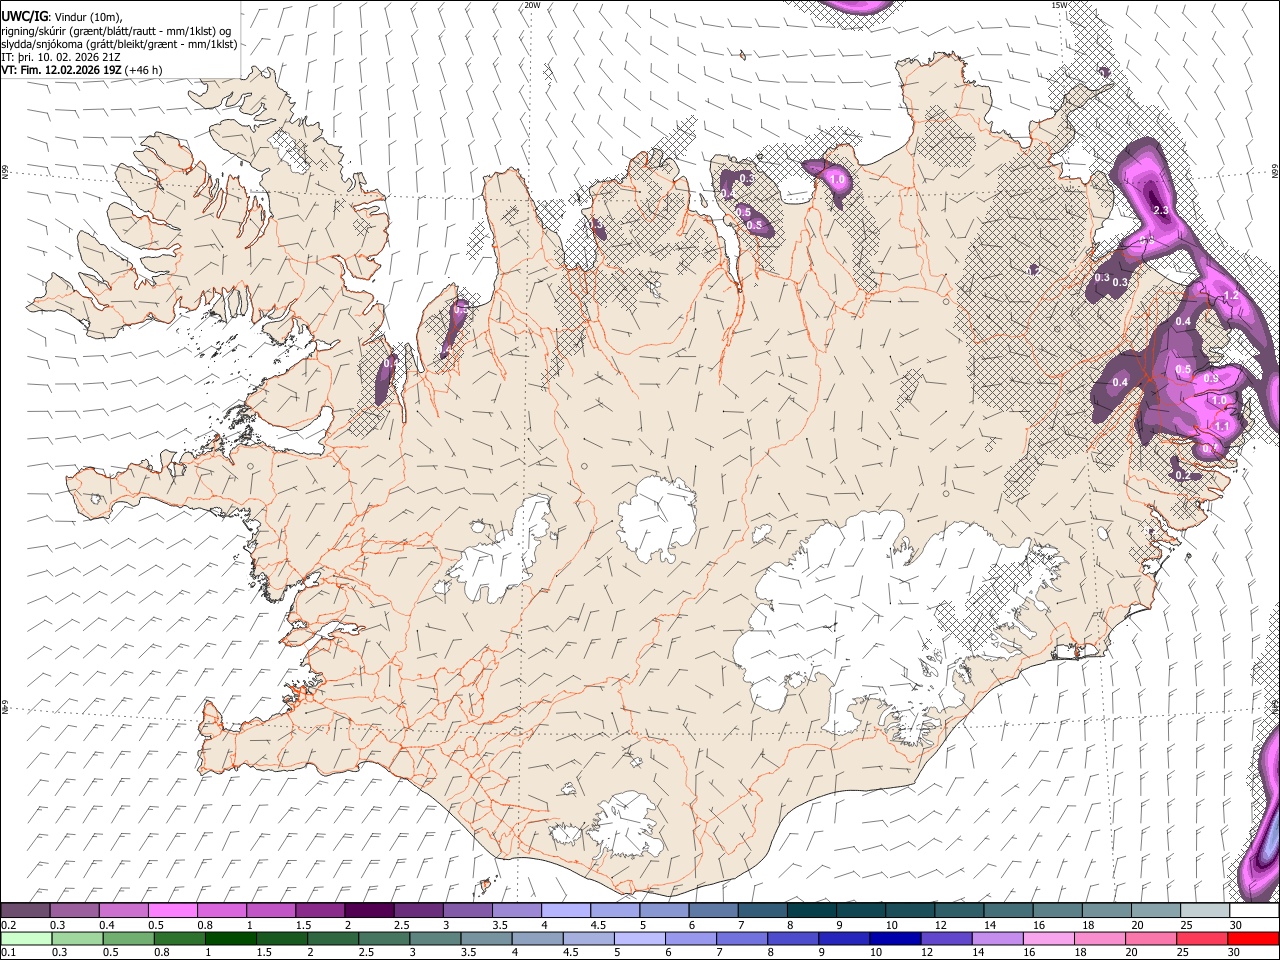
Task: Click the 1.2 precipitation value on the map
Action: pyautogui.click(x=1231, y=296)
